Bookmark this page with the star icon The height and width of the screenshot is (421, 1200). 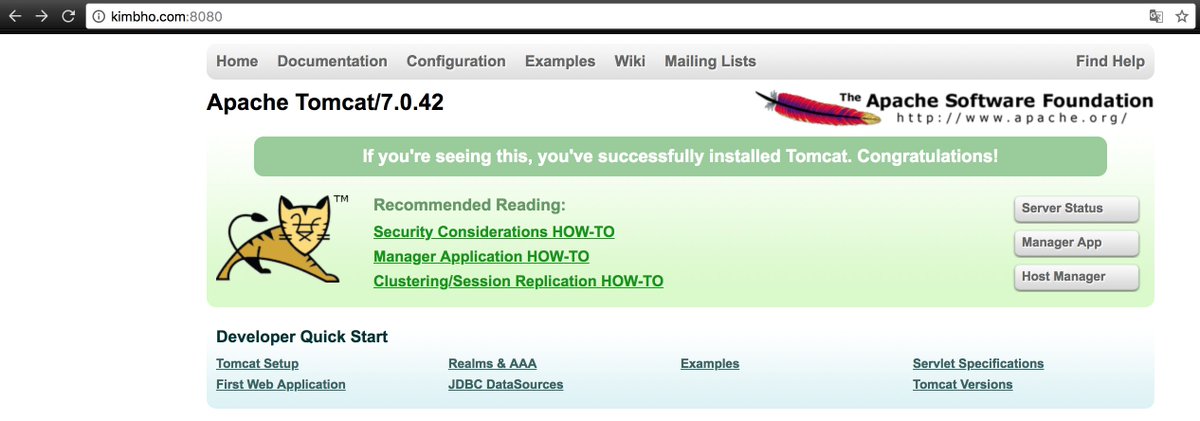tap(1181, 16)
